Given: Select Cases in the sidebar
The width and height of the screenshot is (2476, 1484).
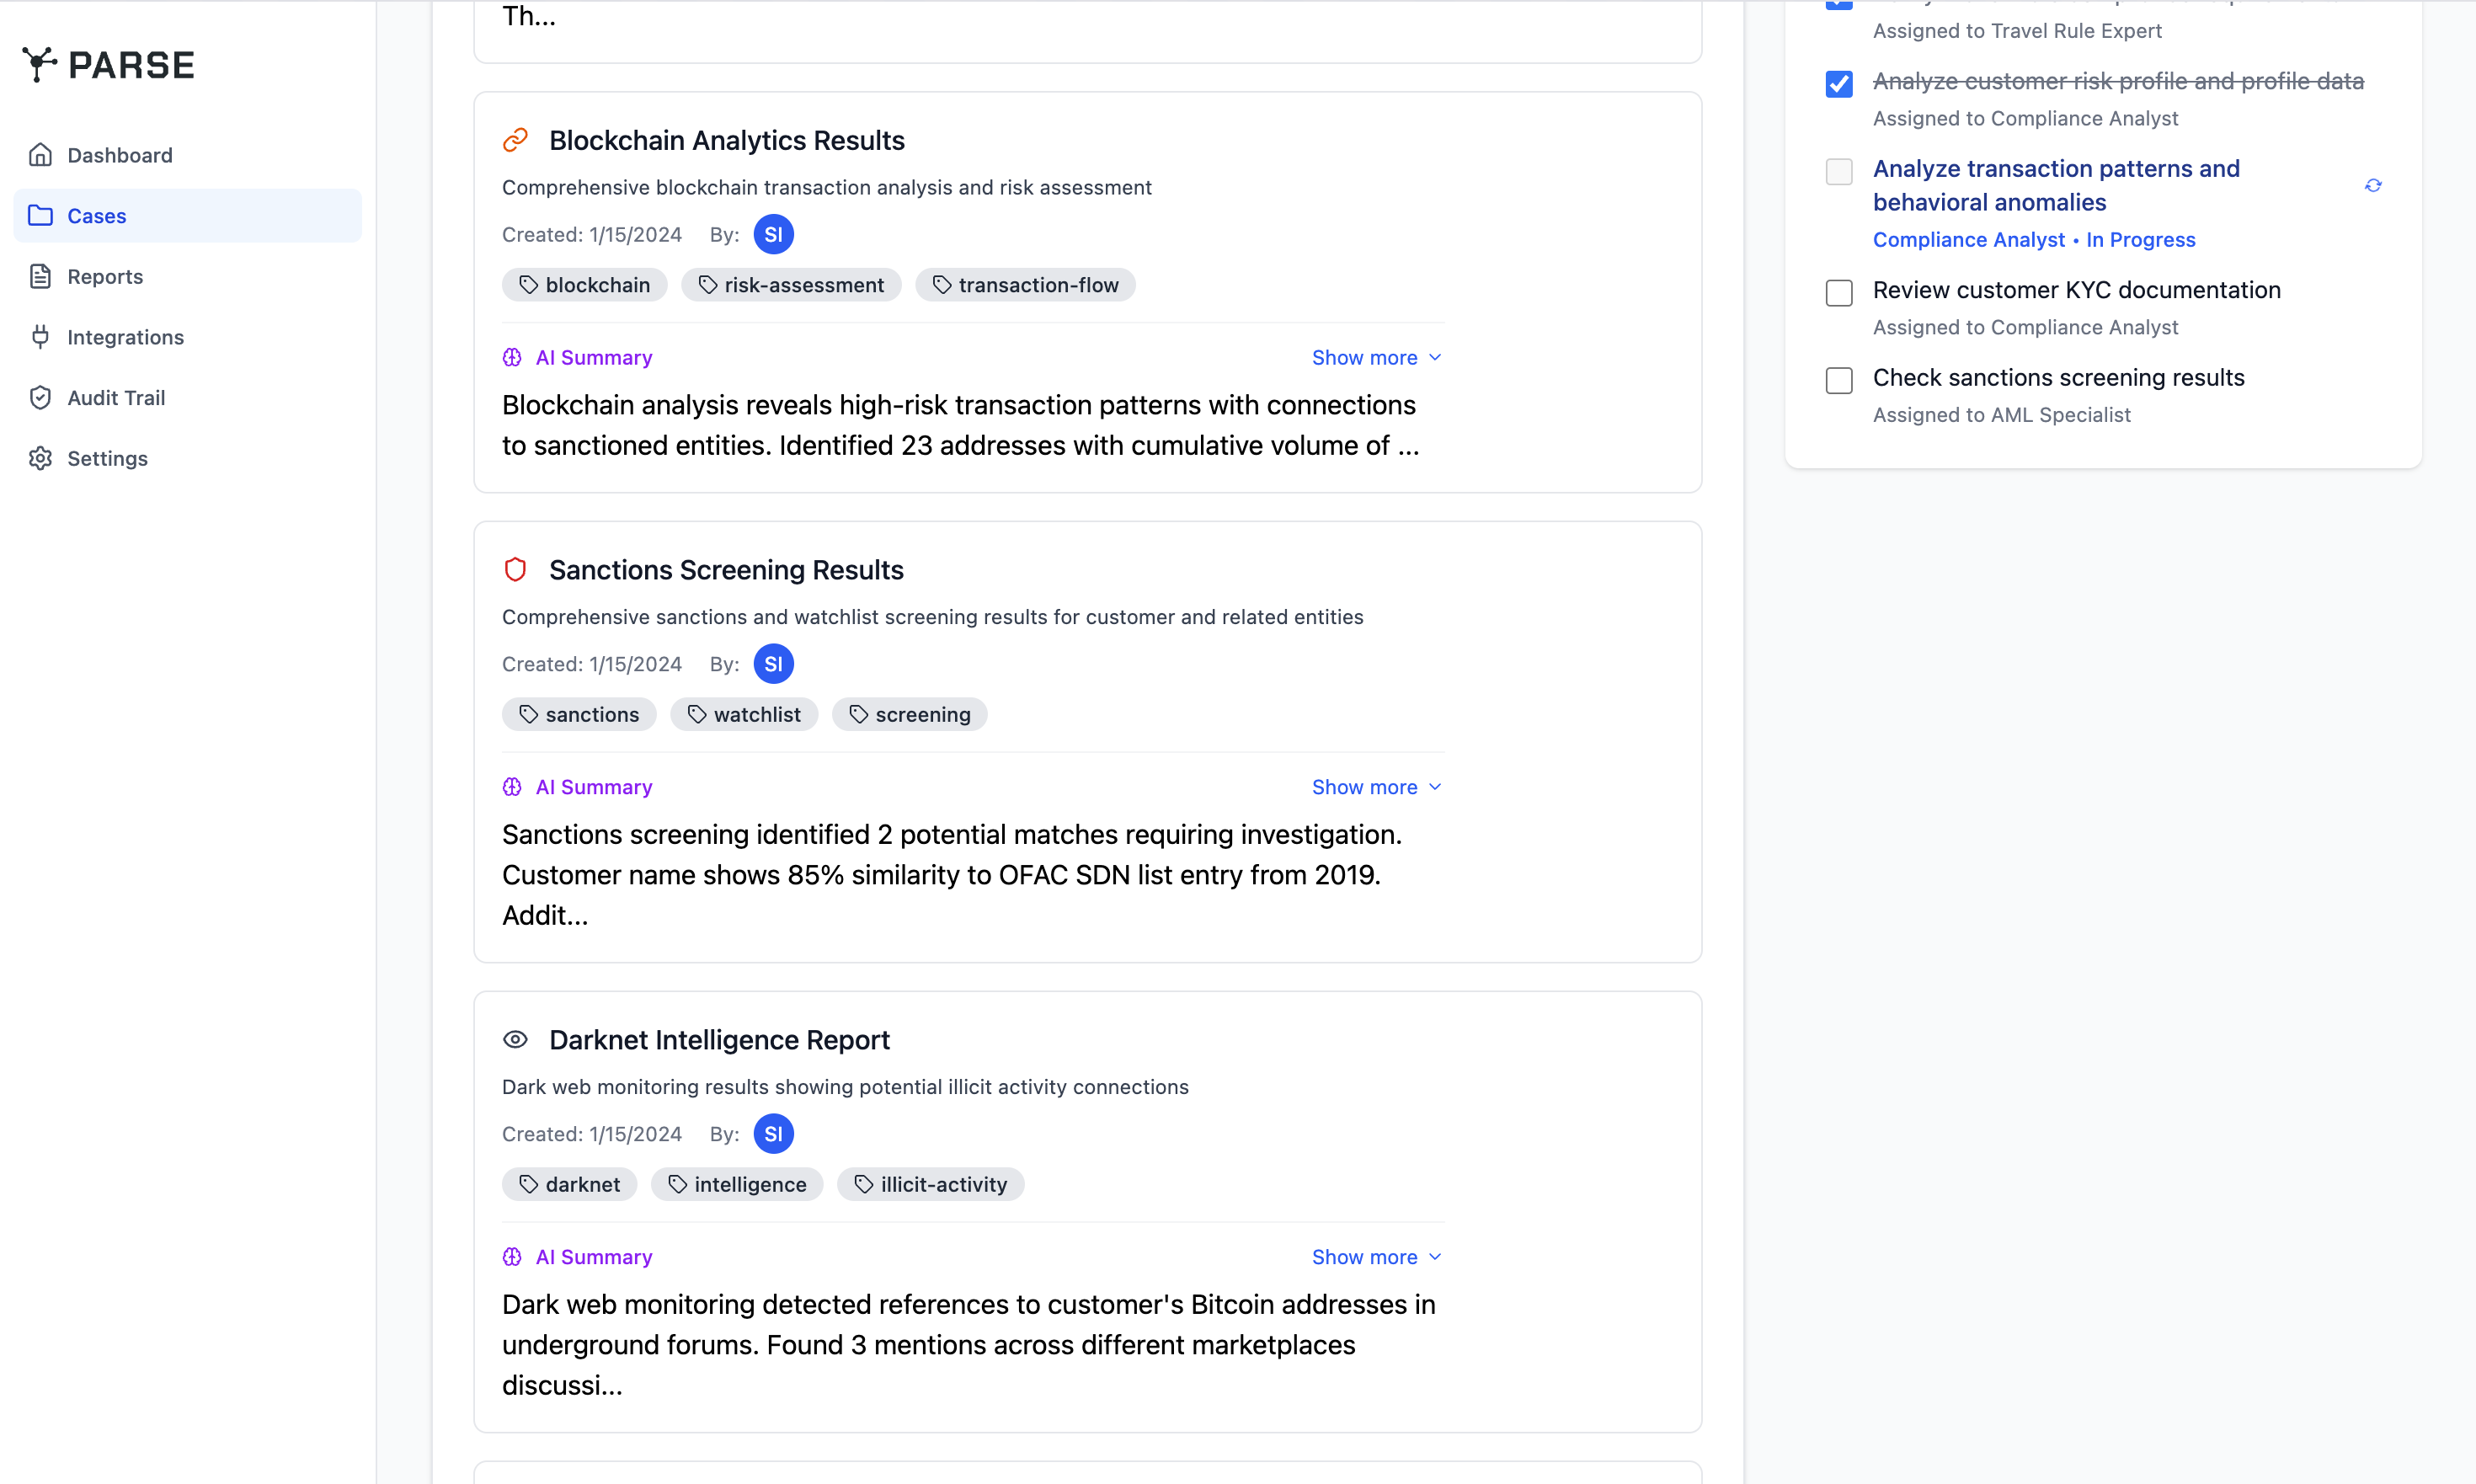Looking at the screenshot, I should pyautogui.click(x=96, y=215).
